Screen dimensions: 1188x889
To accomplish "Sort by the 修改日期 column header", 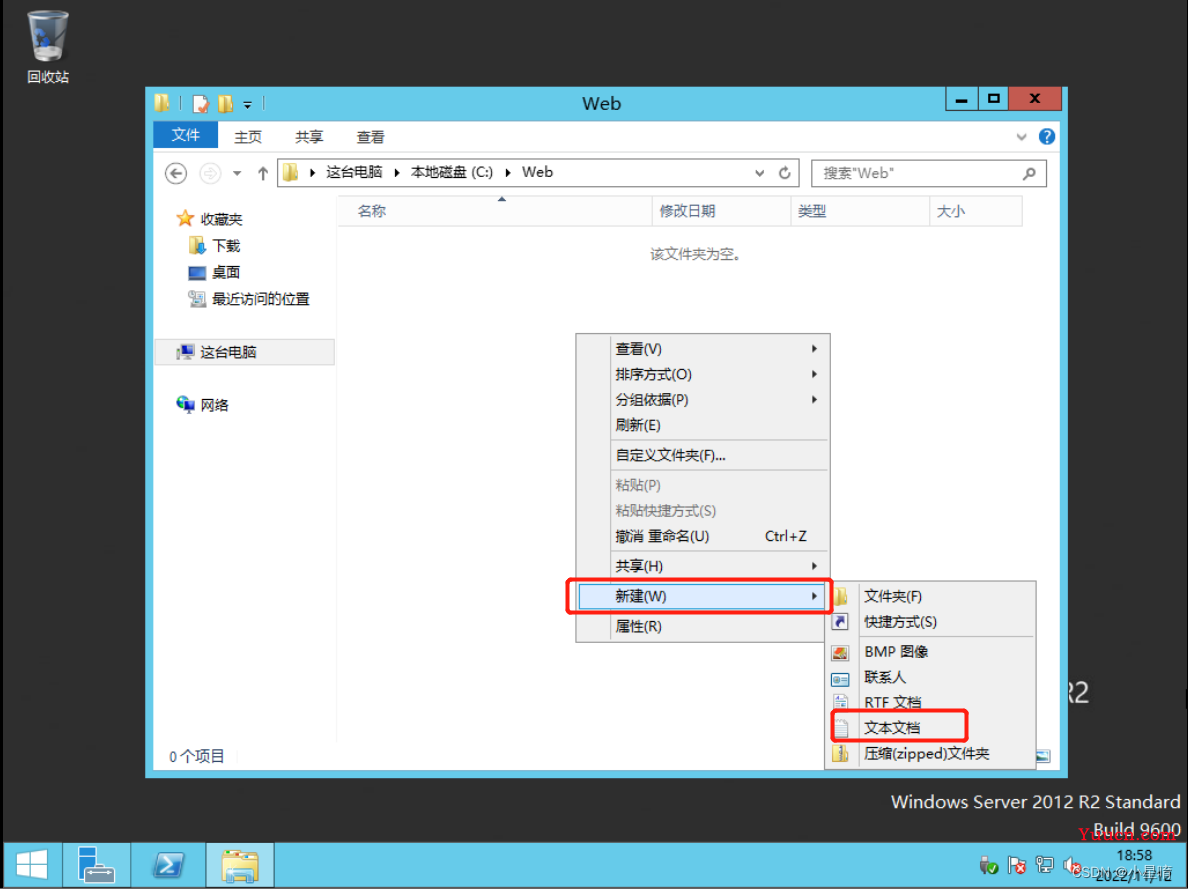I will pyautogui.click(x=721, y=211).
